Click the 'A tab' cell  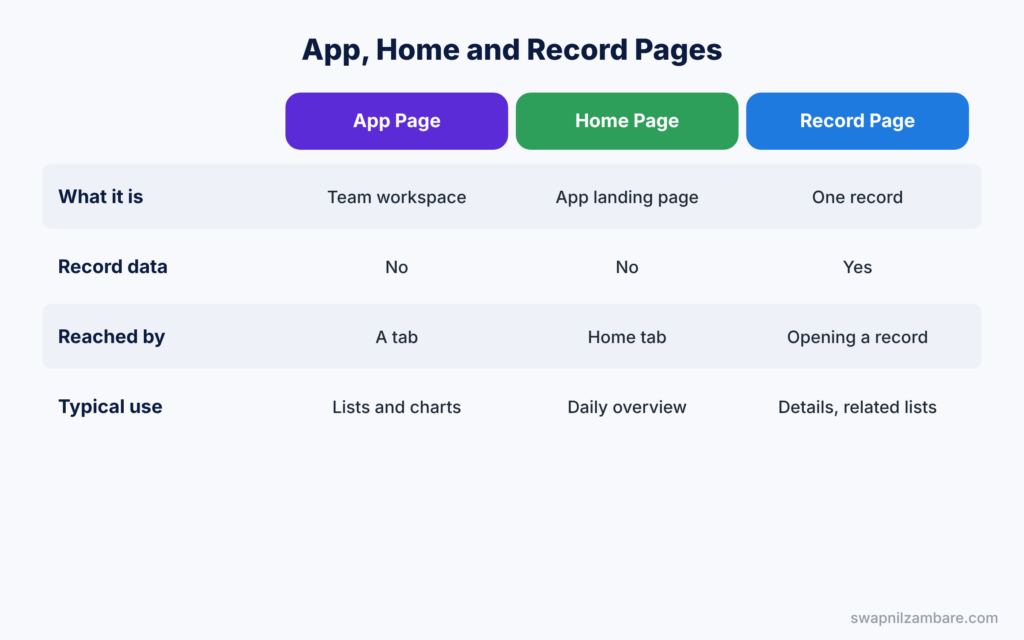pyautogui.click(x=396, y=337)
